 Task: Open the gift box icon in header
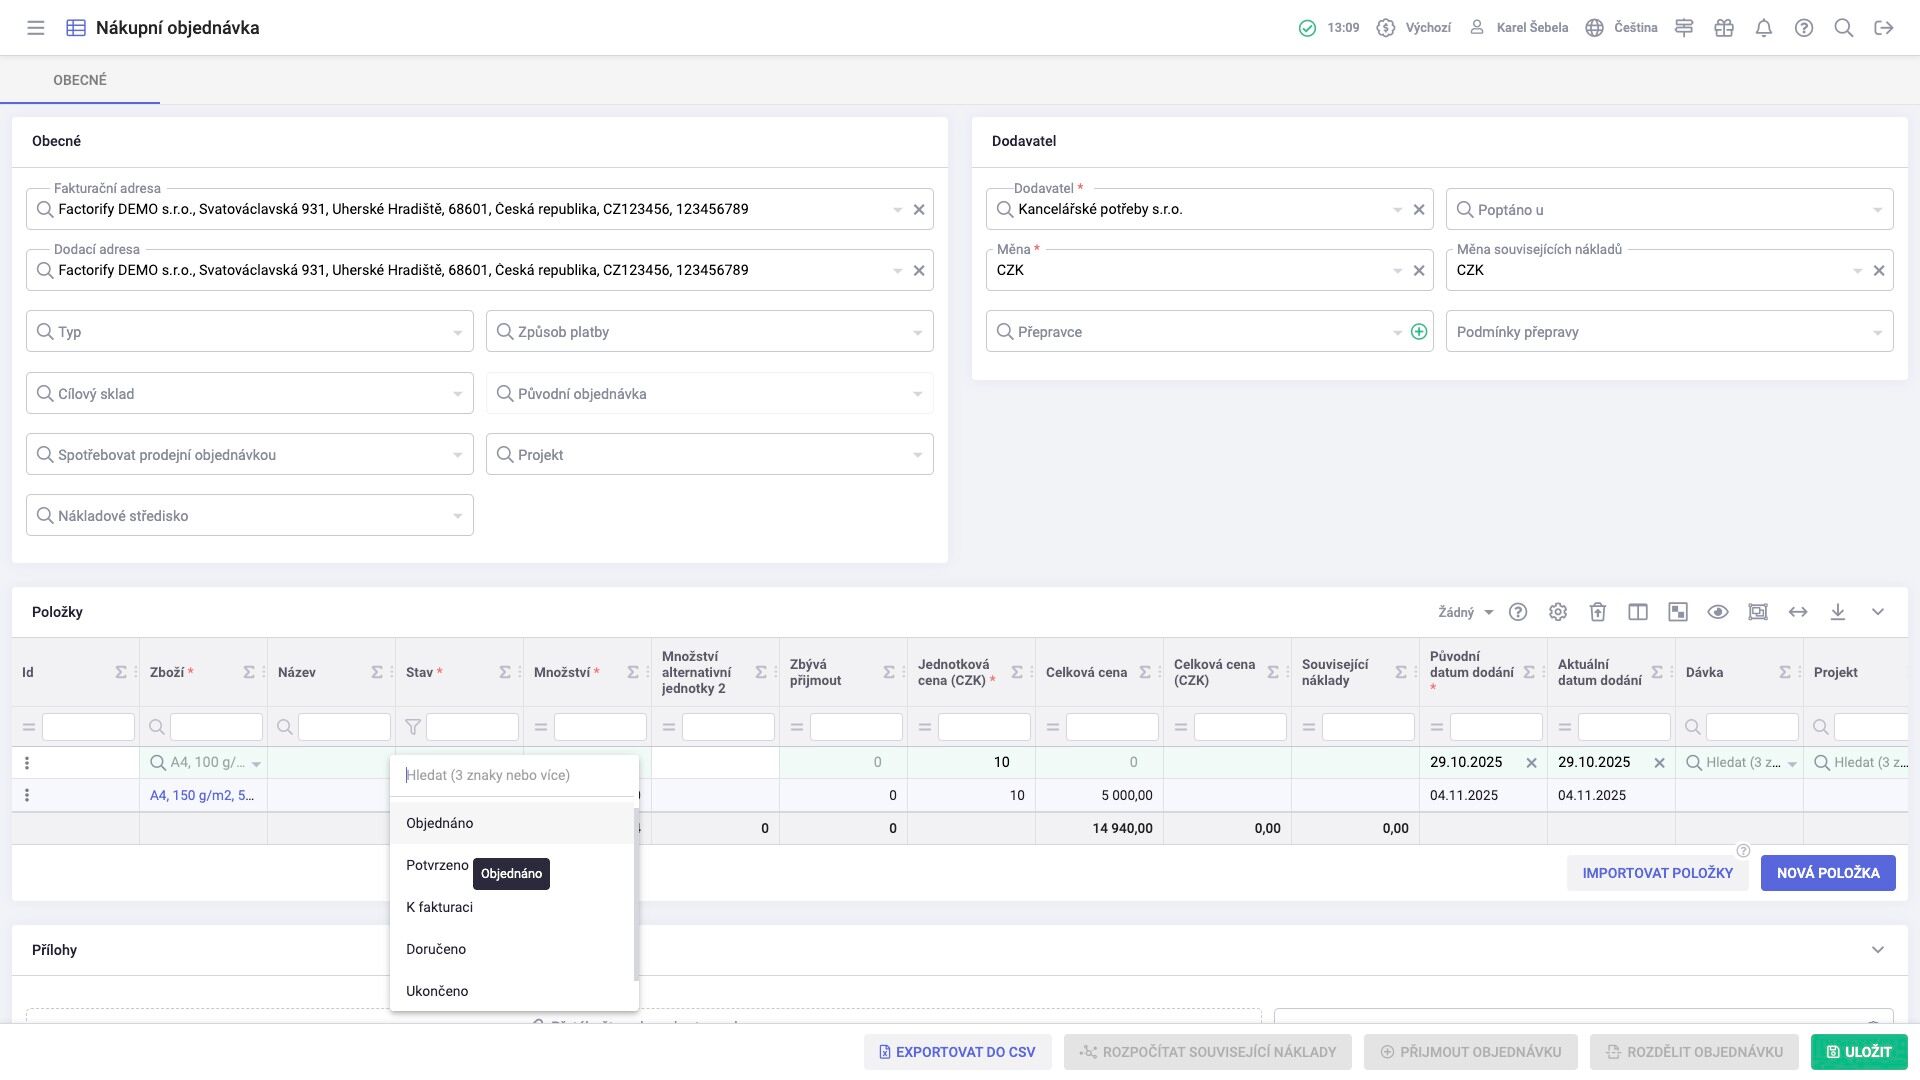point(1724,28)
